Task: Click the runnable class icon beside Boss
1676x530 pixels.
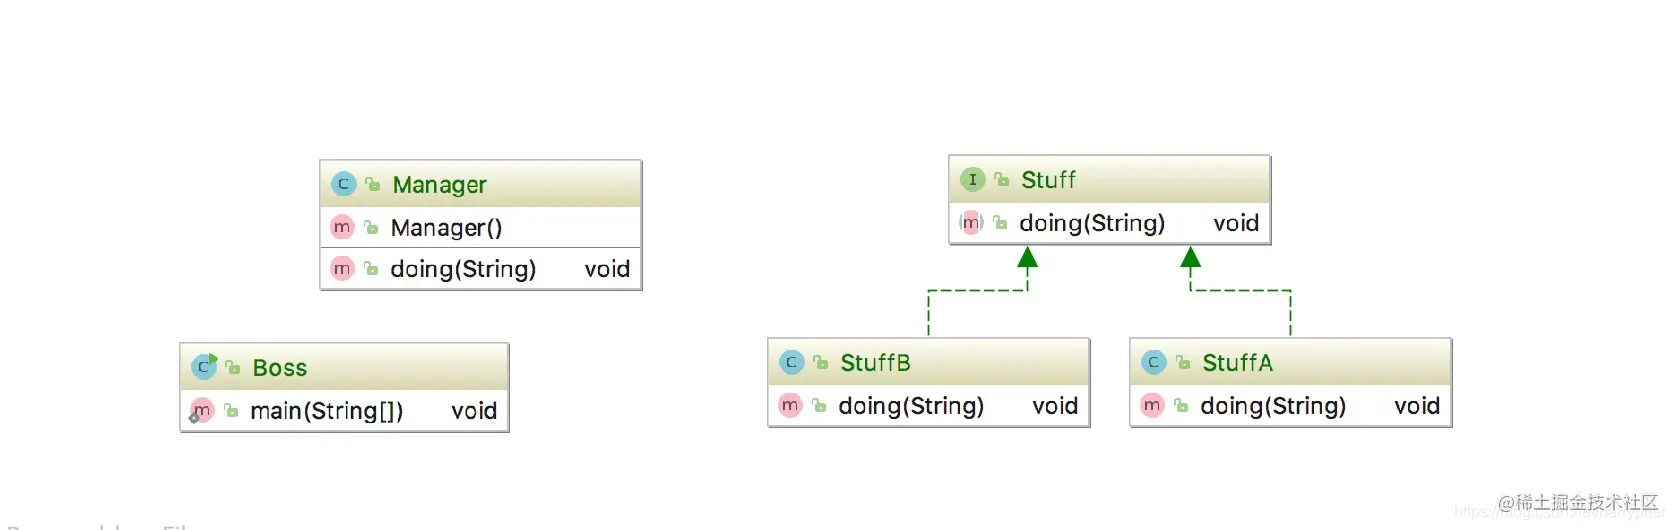Action: pos(204,367)
